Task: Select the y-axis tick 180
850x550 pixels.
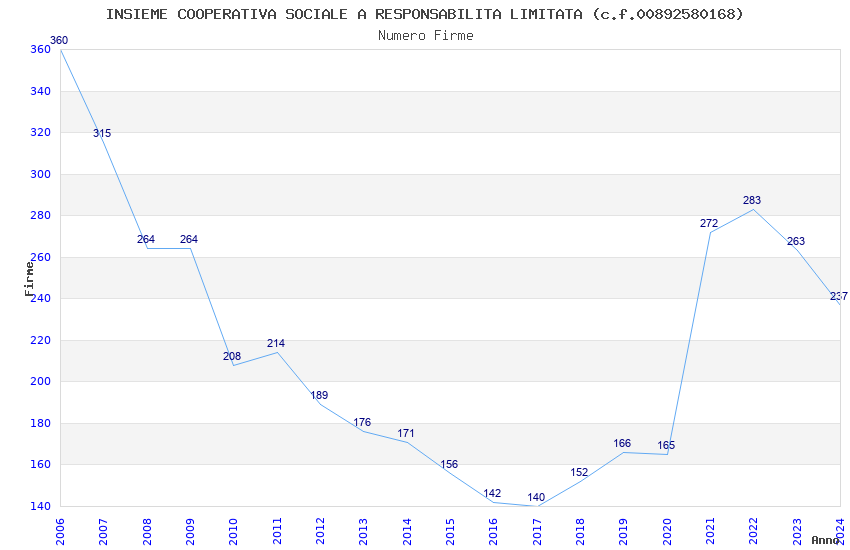Action: click(41, 423)
